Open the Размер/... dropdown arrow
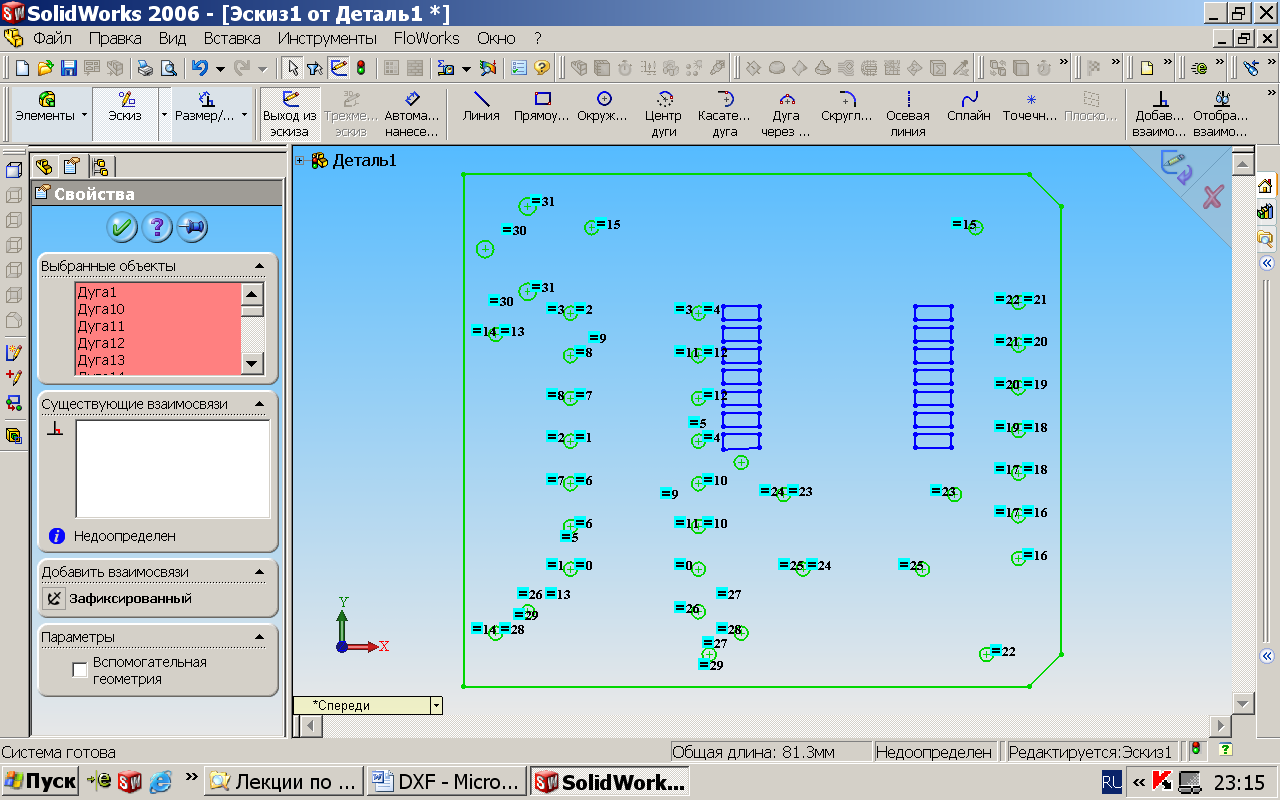The height and width of the screenshot is (800, 1280). pyautogui.click(x=245, y=114)
